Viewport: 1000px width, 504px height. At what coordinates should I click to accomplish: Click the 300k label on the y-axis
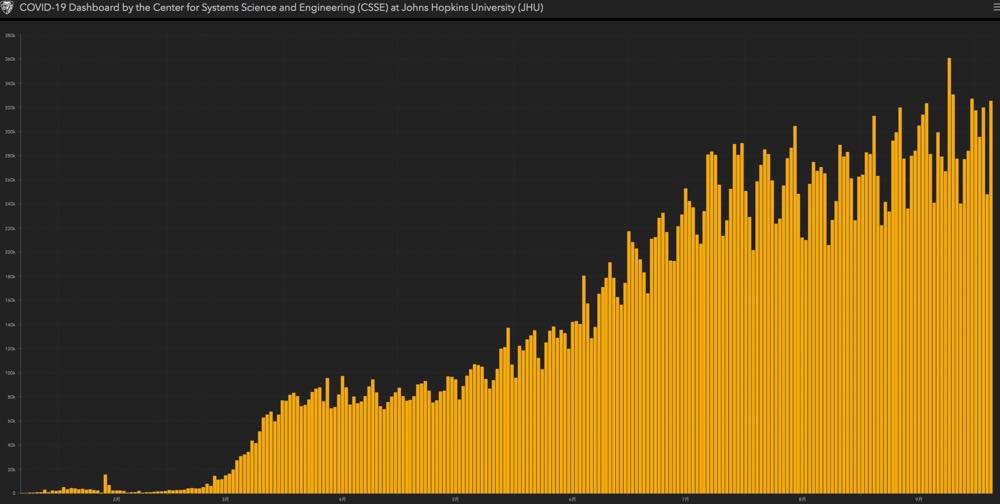click(11, 131)
